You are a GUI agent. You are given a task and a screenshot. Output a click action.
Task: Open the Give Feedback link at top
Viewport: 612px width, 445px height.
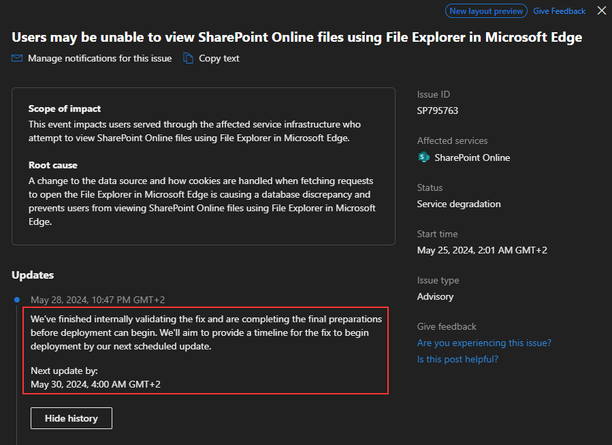559,11
